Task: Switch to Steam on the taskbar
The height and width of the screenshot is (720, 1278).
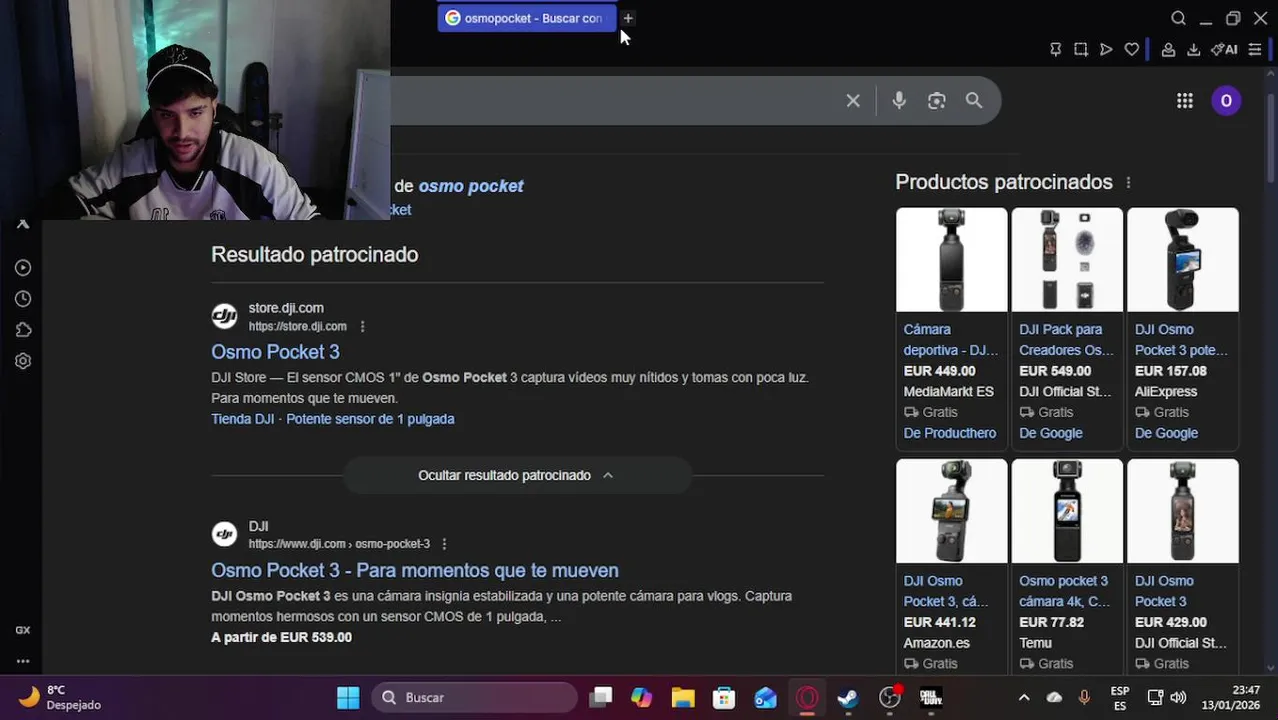Action: click(848, 697)
